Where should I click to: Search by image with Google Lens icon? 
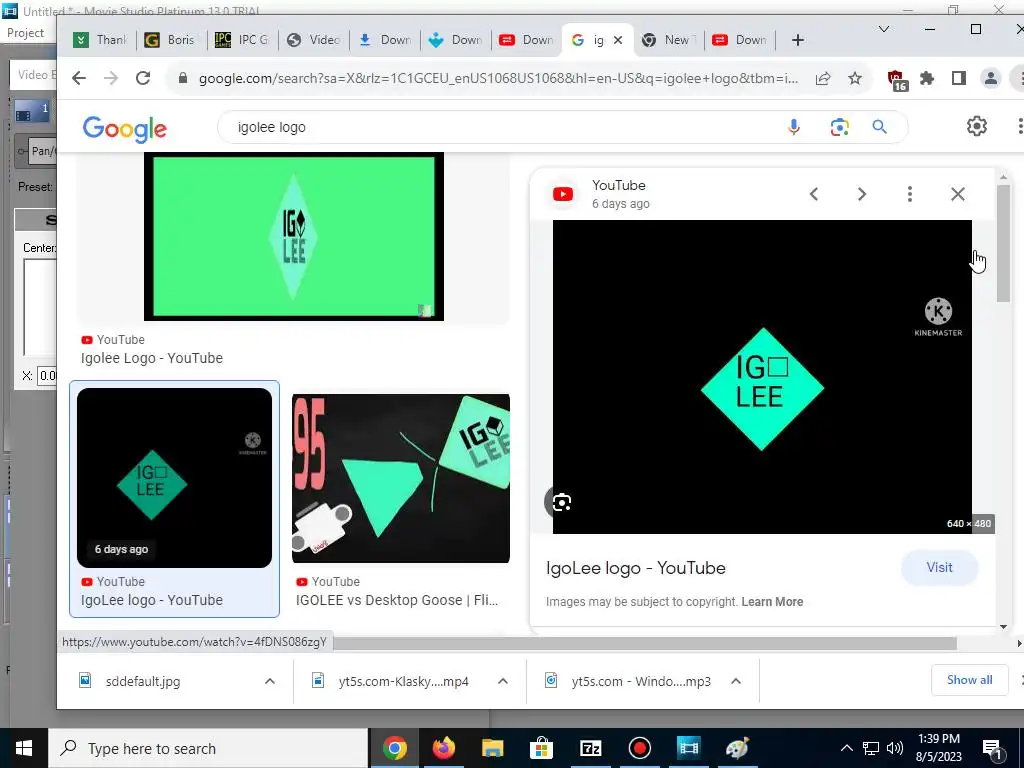(839, 127)
